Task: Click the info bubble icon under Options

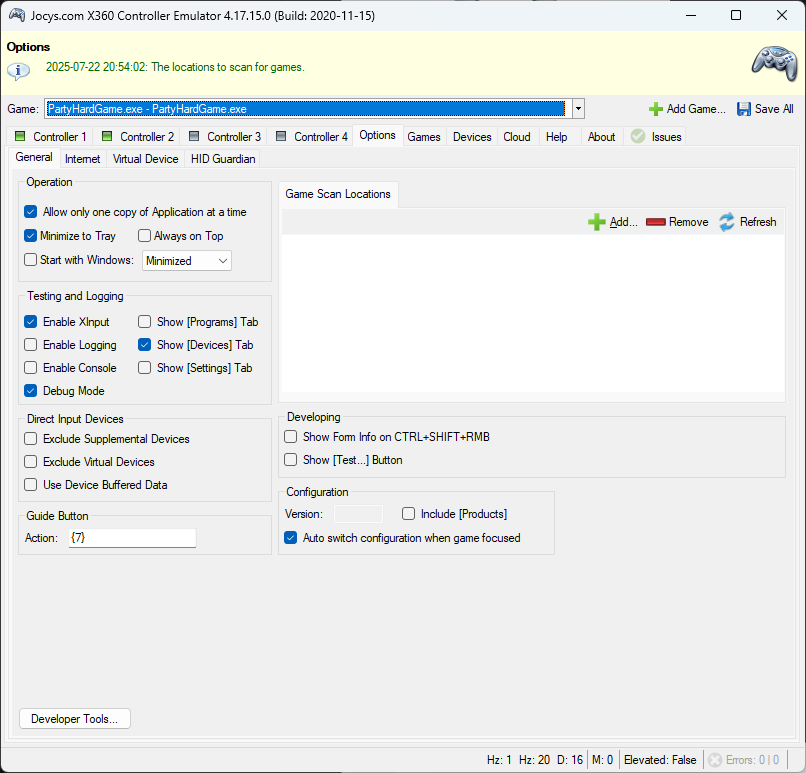Action: pos(19,70)
